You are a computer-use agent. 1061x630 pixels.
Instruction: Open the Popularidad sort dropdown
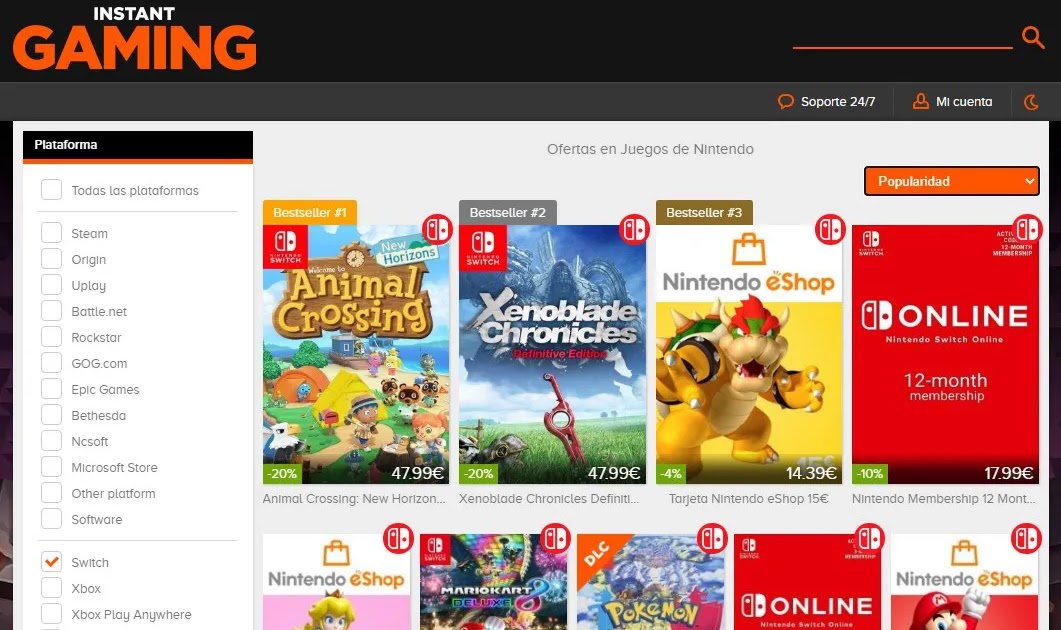click(951, 181)
